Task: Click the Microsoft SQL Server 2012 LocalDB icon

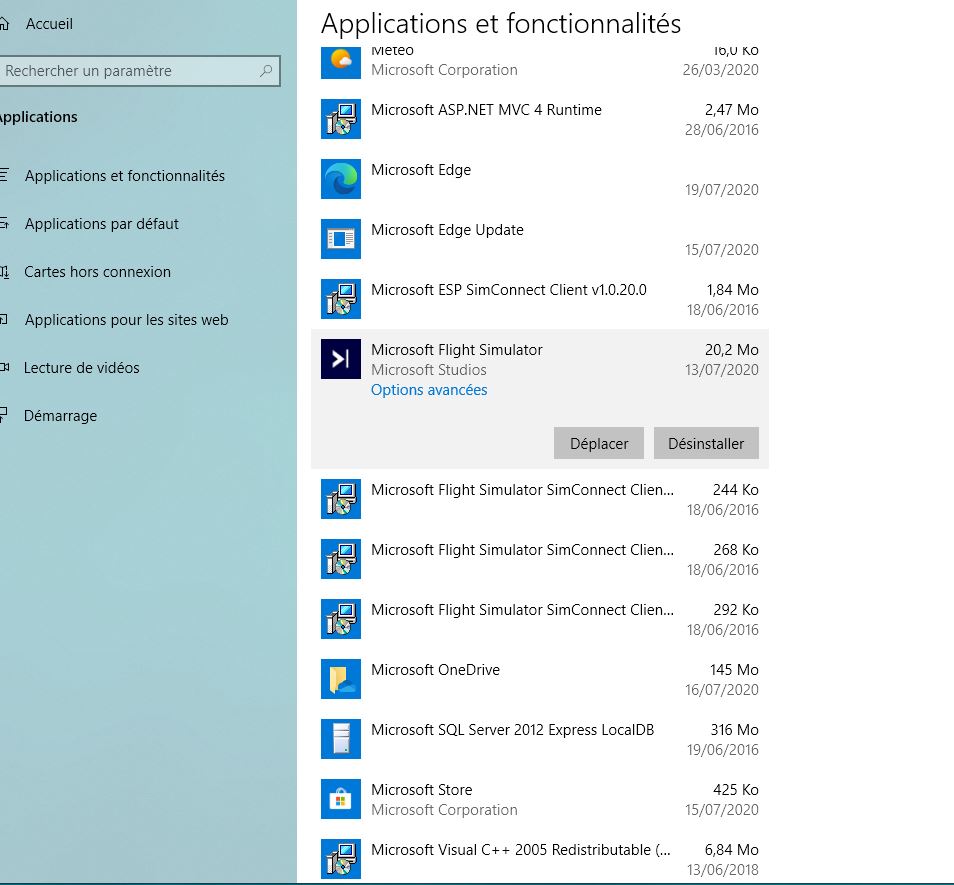Action: point(341,739)
